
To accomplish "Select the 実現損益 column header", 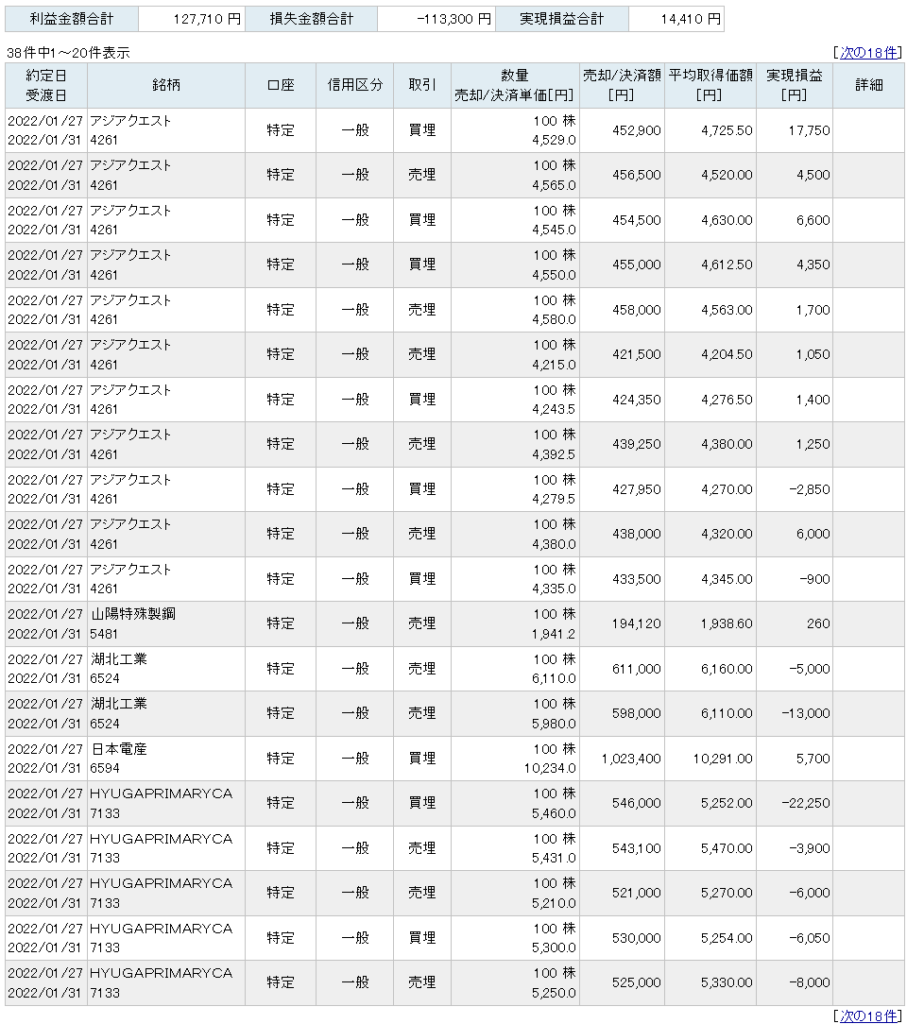I will pos(794,86).
